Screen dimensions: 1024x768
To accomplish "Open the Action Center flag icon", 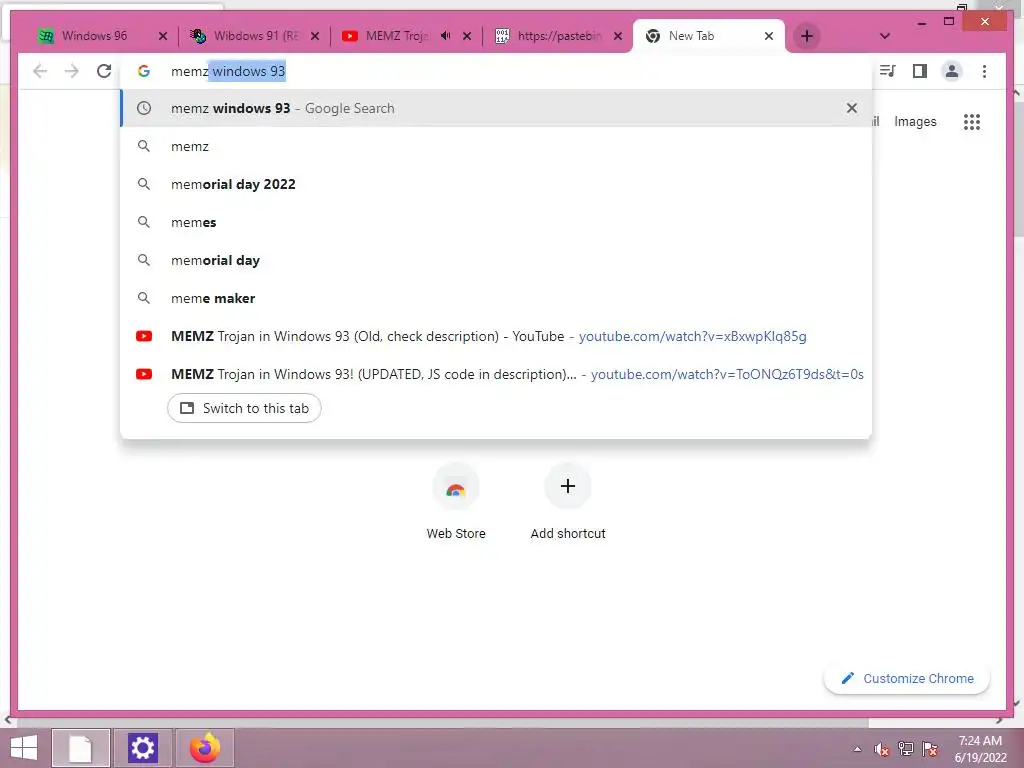I will point(930,748).
